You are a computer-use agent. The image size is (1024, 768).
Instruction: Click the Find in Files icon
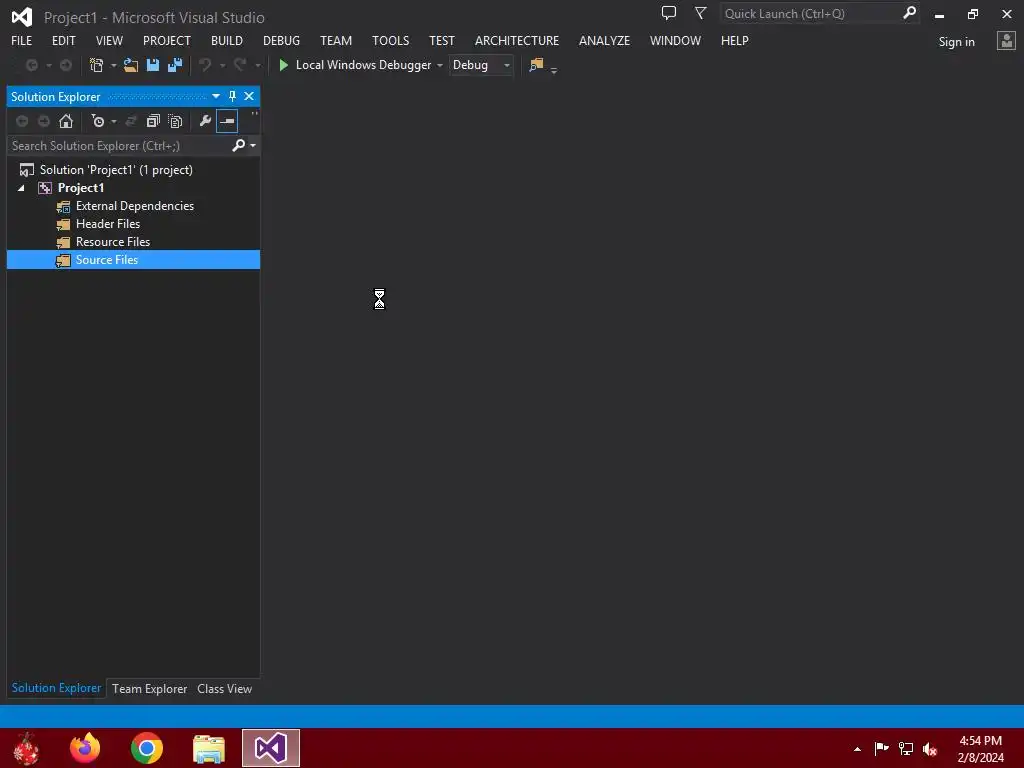(536, 65)
